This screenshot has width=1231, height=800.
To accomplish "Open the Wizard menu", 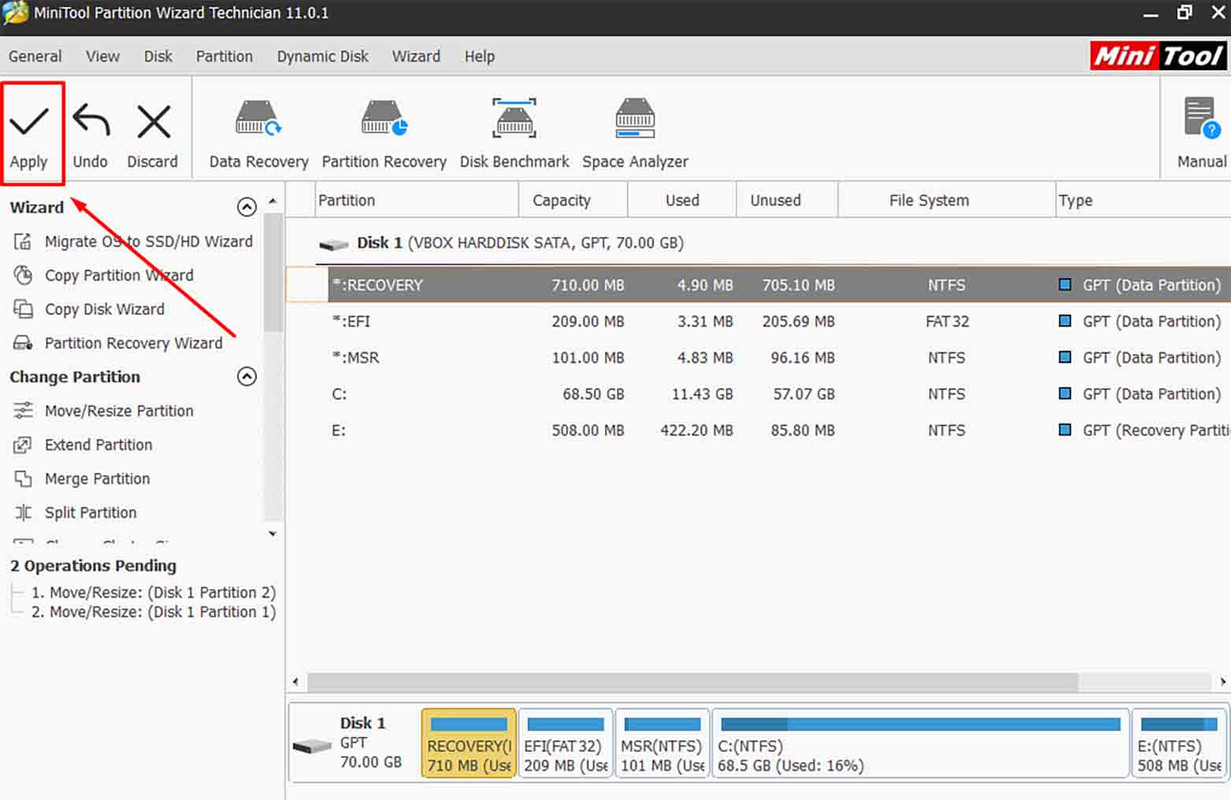I will 416,56.
